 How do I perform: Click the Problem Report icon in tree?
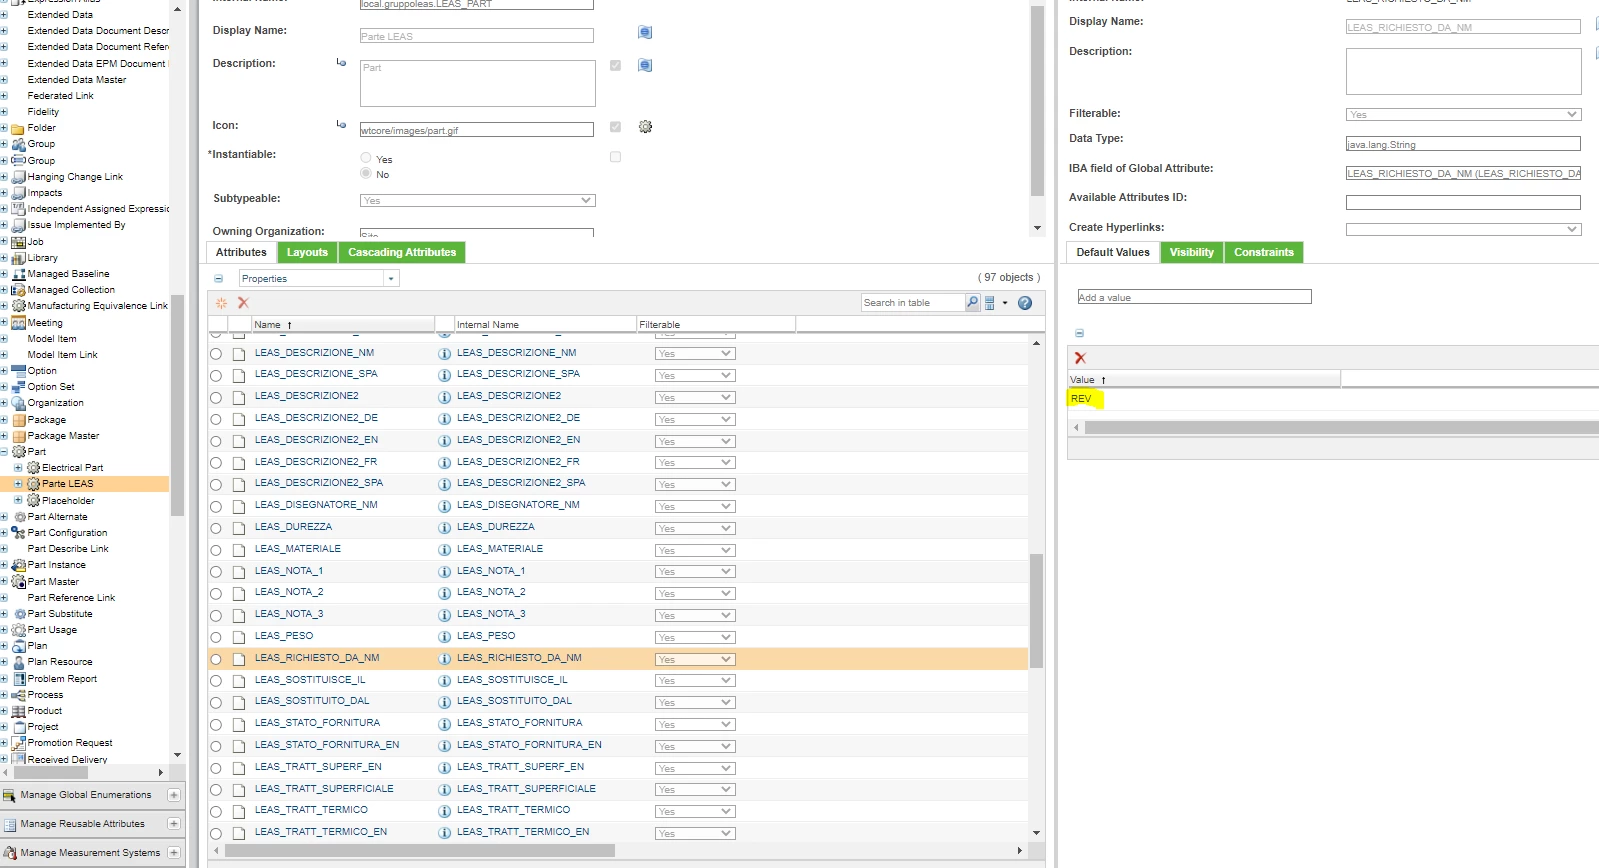[x=18, y=679]
